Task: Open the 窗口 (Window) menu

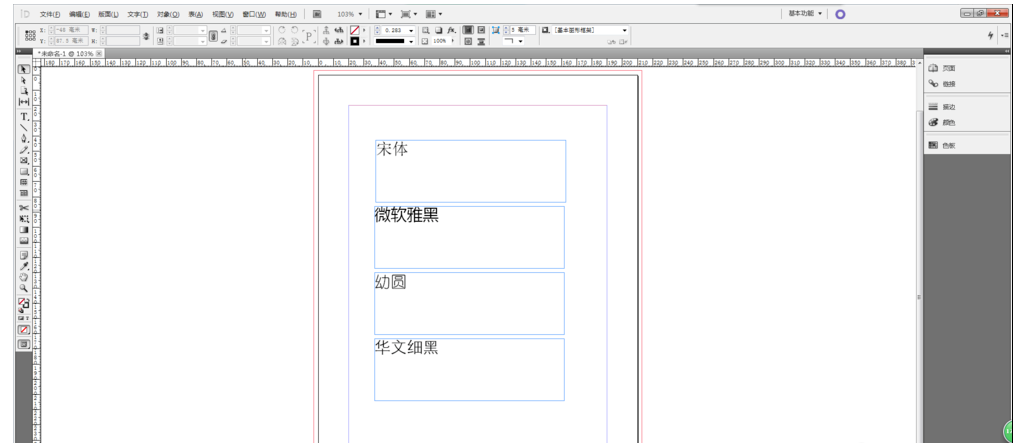Action: [x=253, y=15]
